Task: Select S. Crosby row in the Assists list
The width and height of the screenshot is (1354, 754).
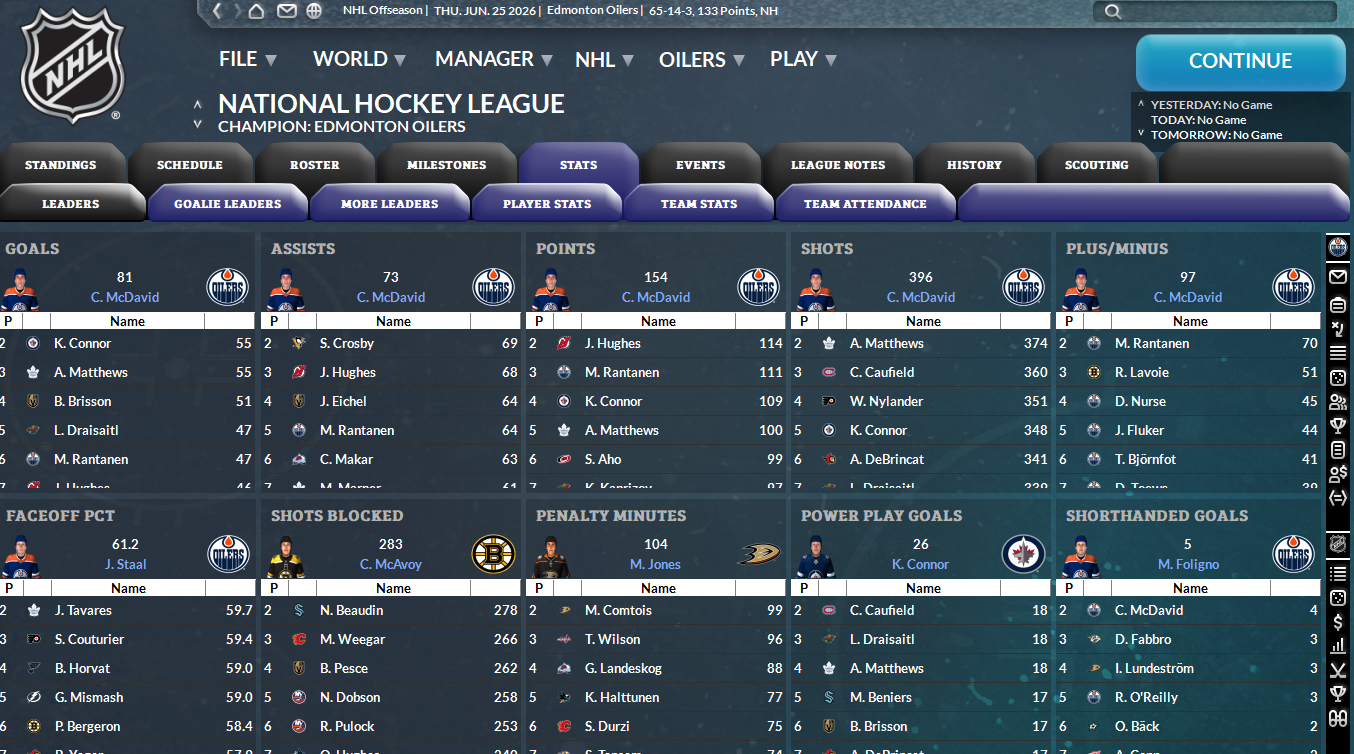Action: coord(391,343)
